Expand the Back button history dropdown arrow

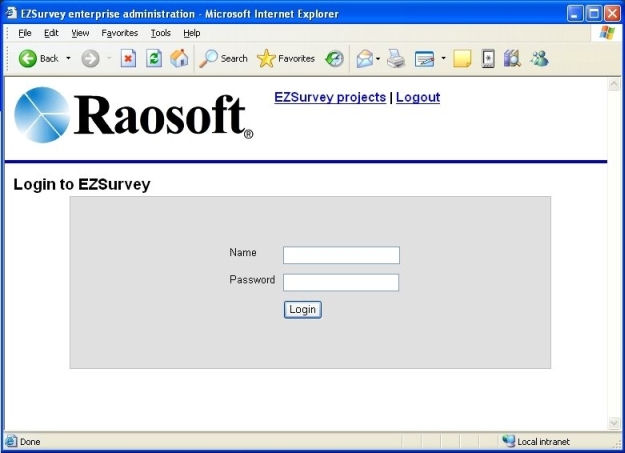[68, 59]
